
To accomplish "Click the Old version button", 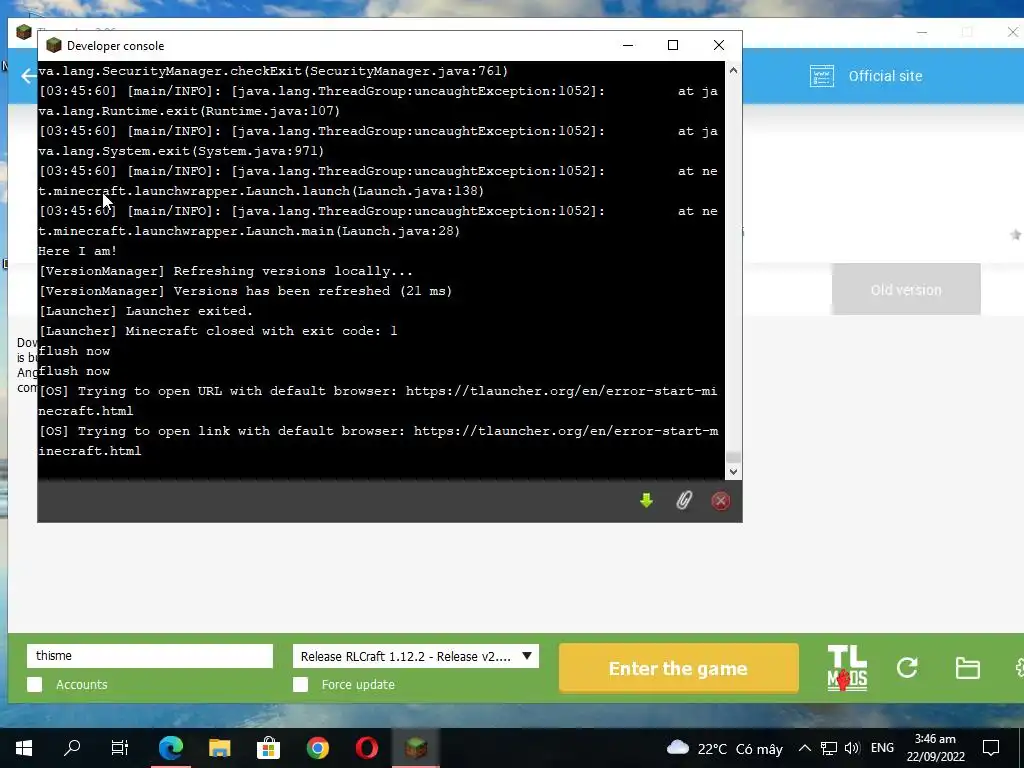I will point(906,290).
